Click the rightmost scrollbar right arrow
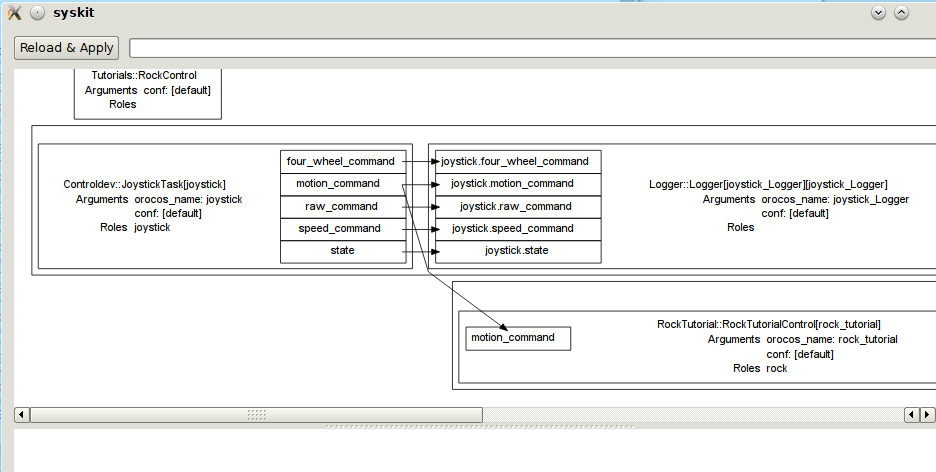 pos(927,414)
